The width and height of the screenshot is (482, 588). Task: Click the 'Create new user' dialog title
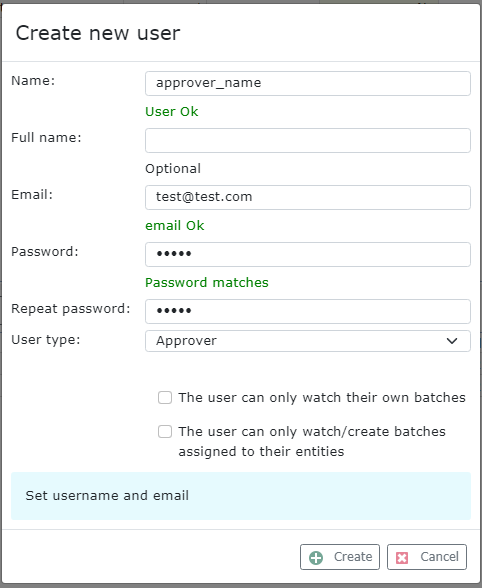[98, 33]
